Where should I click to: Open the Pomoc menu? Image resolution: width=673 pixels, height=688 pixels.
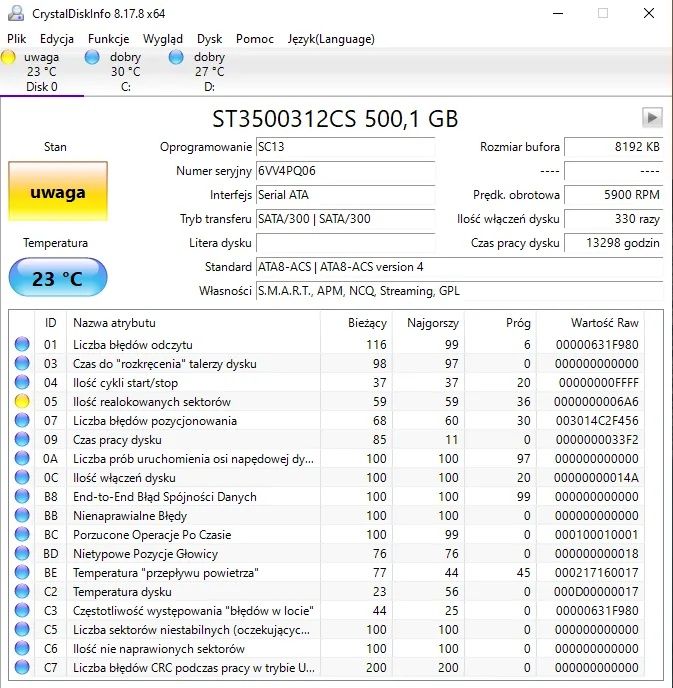coord(254,39)
